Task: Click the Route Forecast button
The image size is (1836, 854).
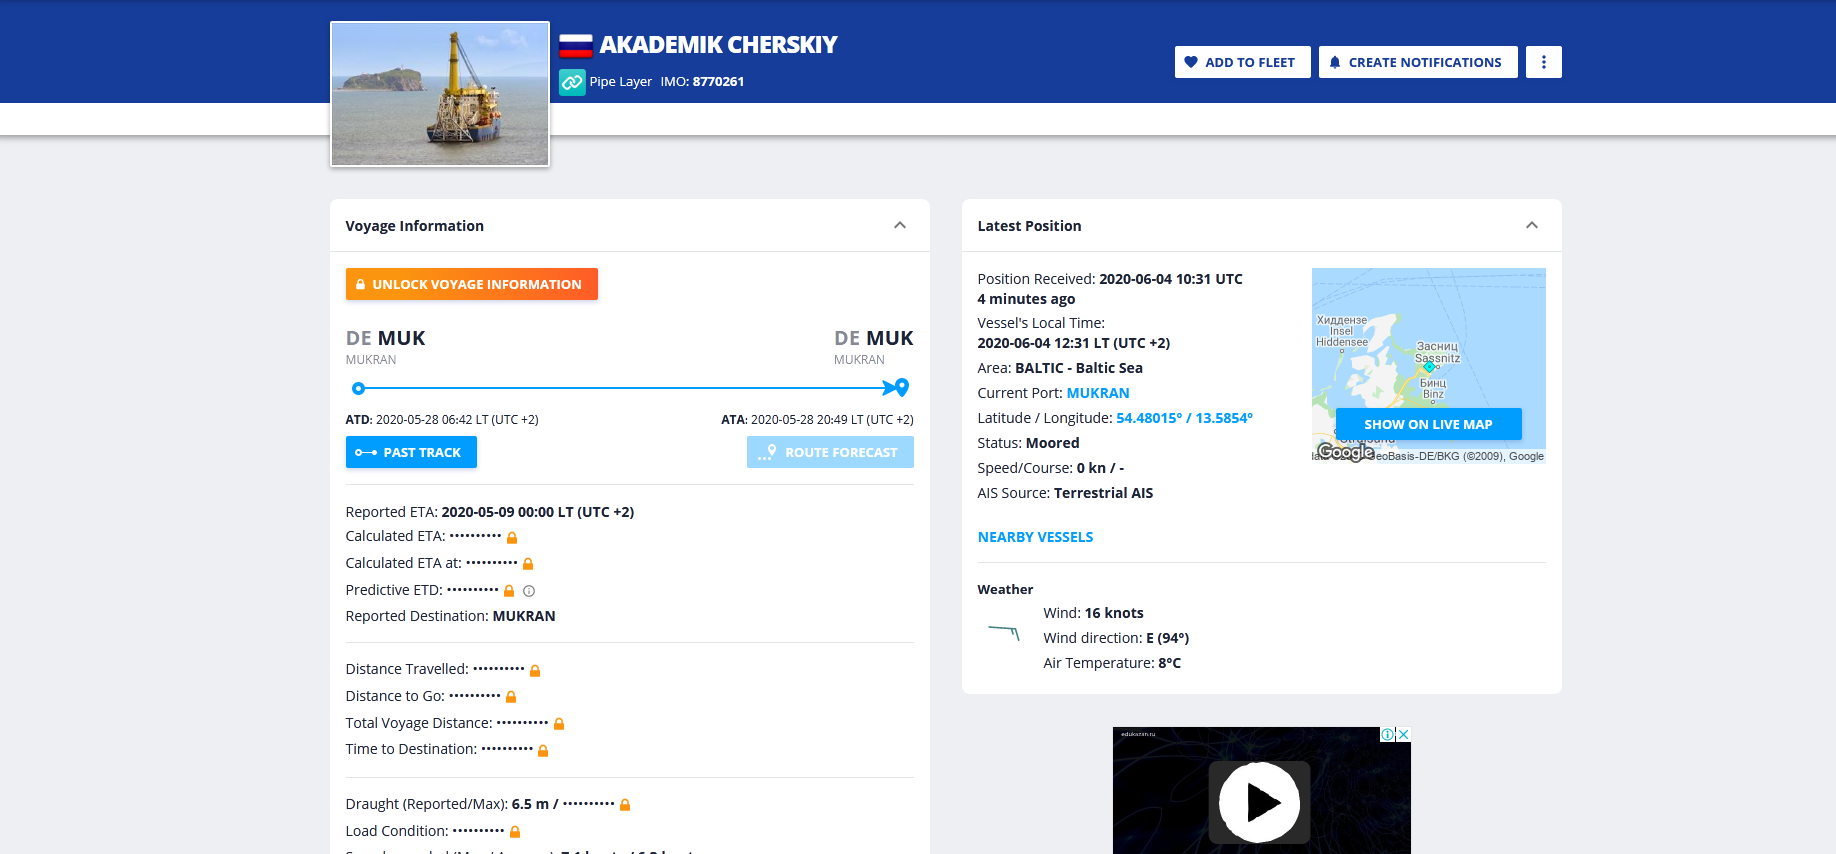Action: pos(830,452)
